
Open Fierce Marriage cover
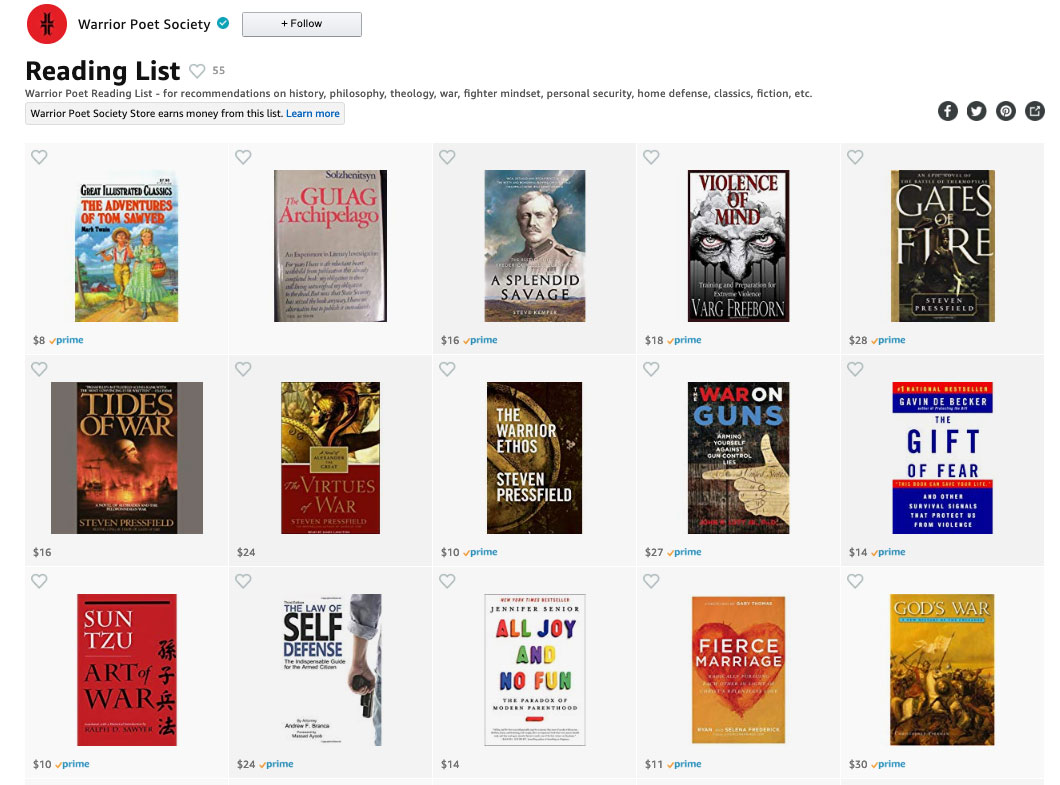point(738,670)
